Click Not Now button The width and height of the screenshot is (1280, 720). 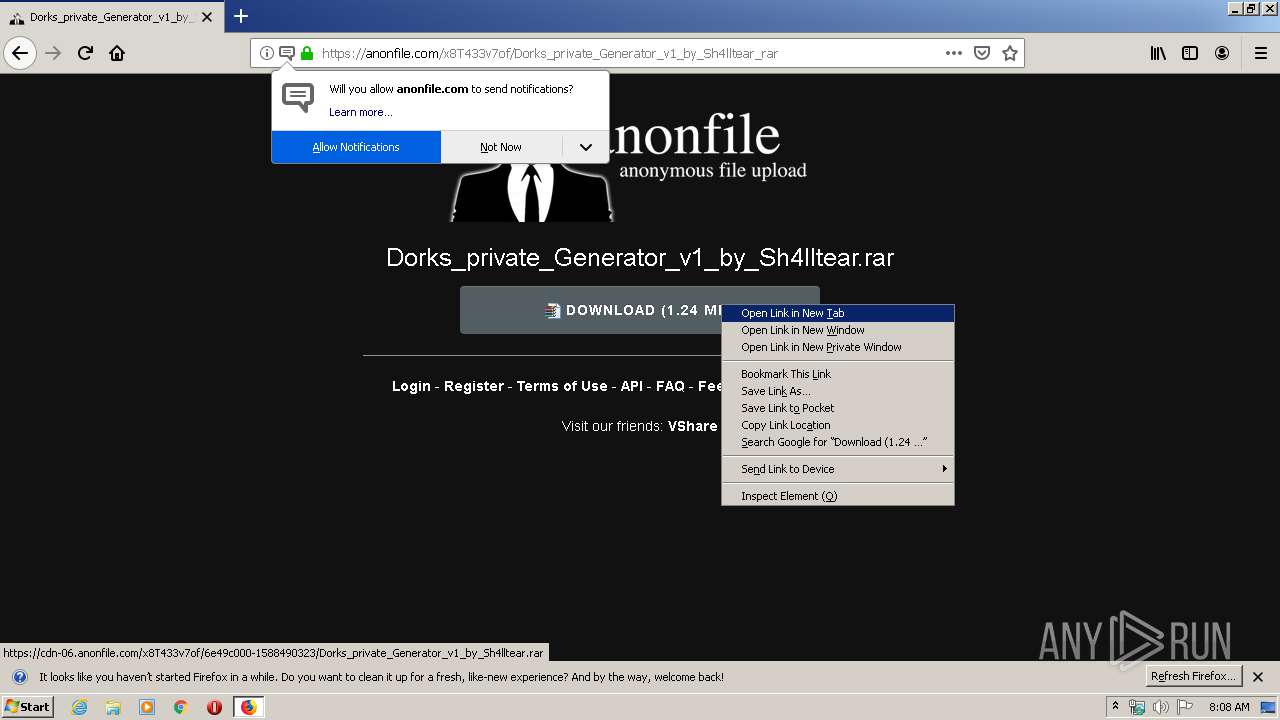coord(501,147)
